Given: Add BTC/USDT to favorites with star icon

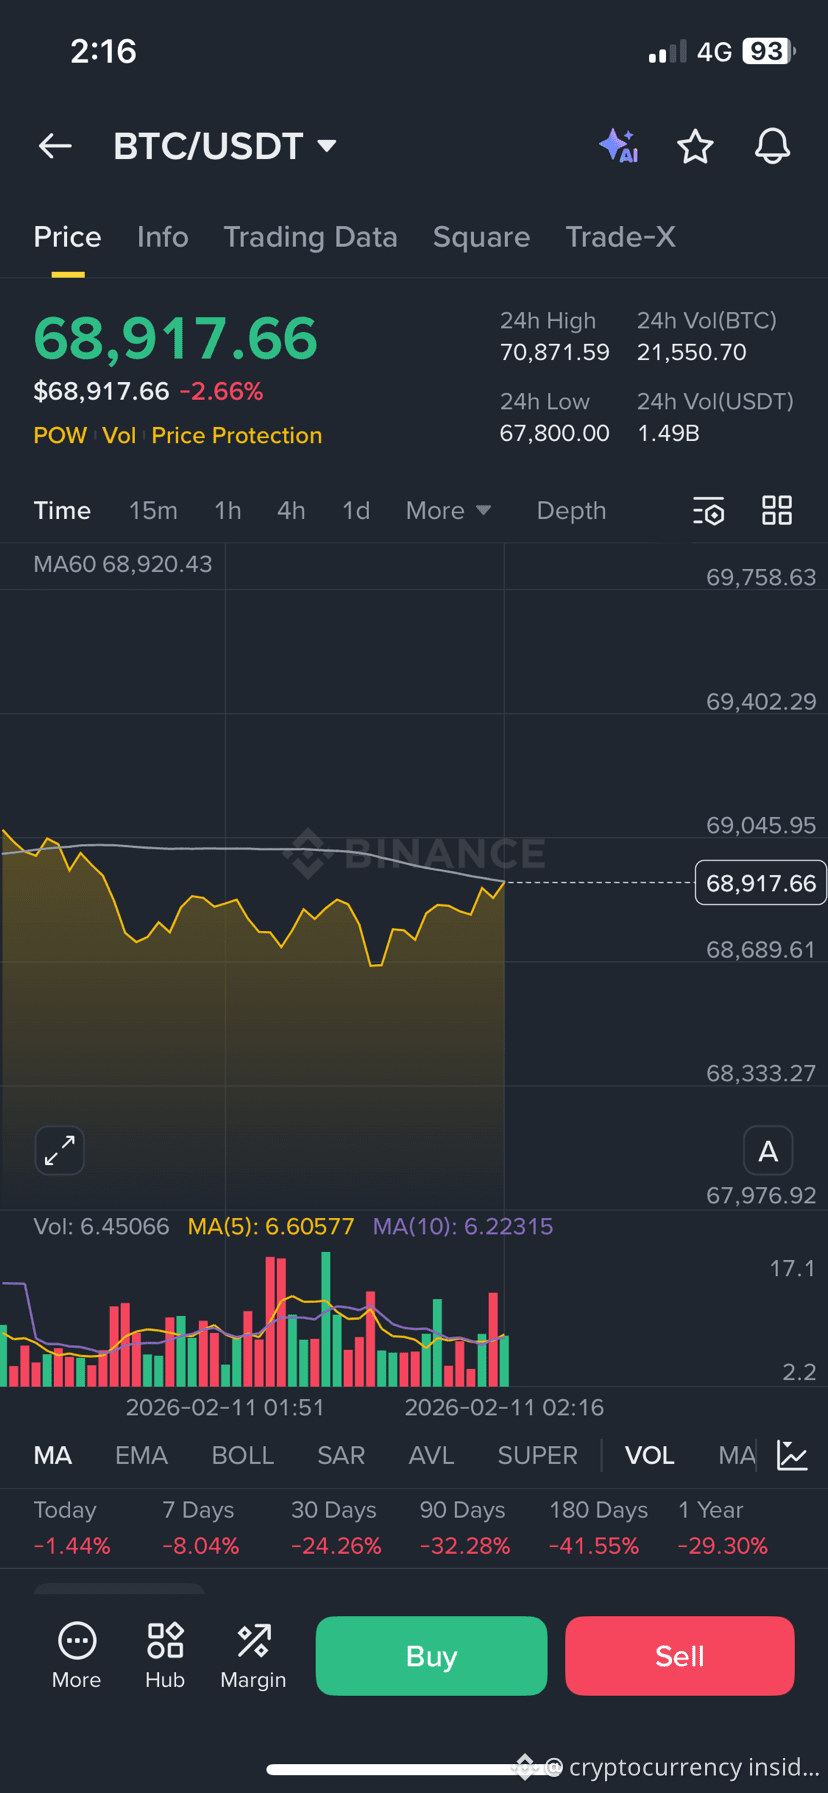Looking at the screenshot, I should click(x=695, y=146).
